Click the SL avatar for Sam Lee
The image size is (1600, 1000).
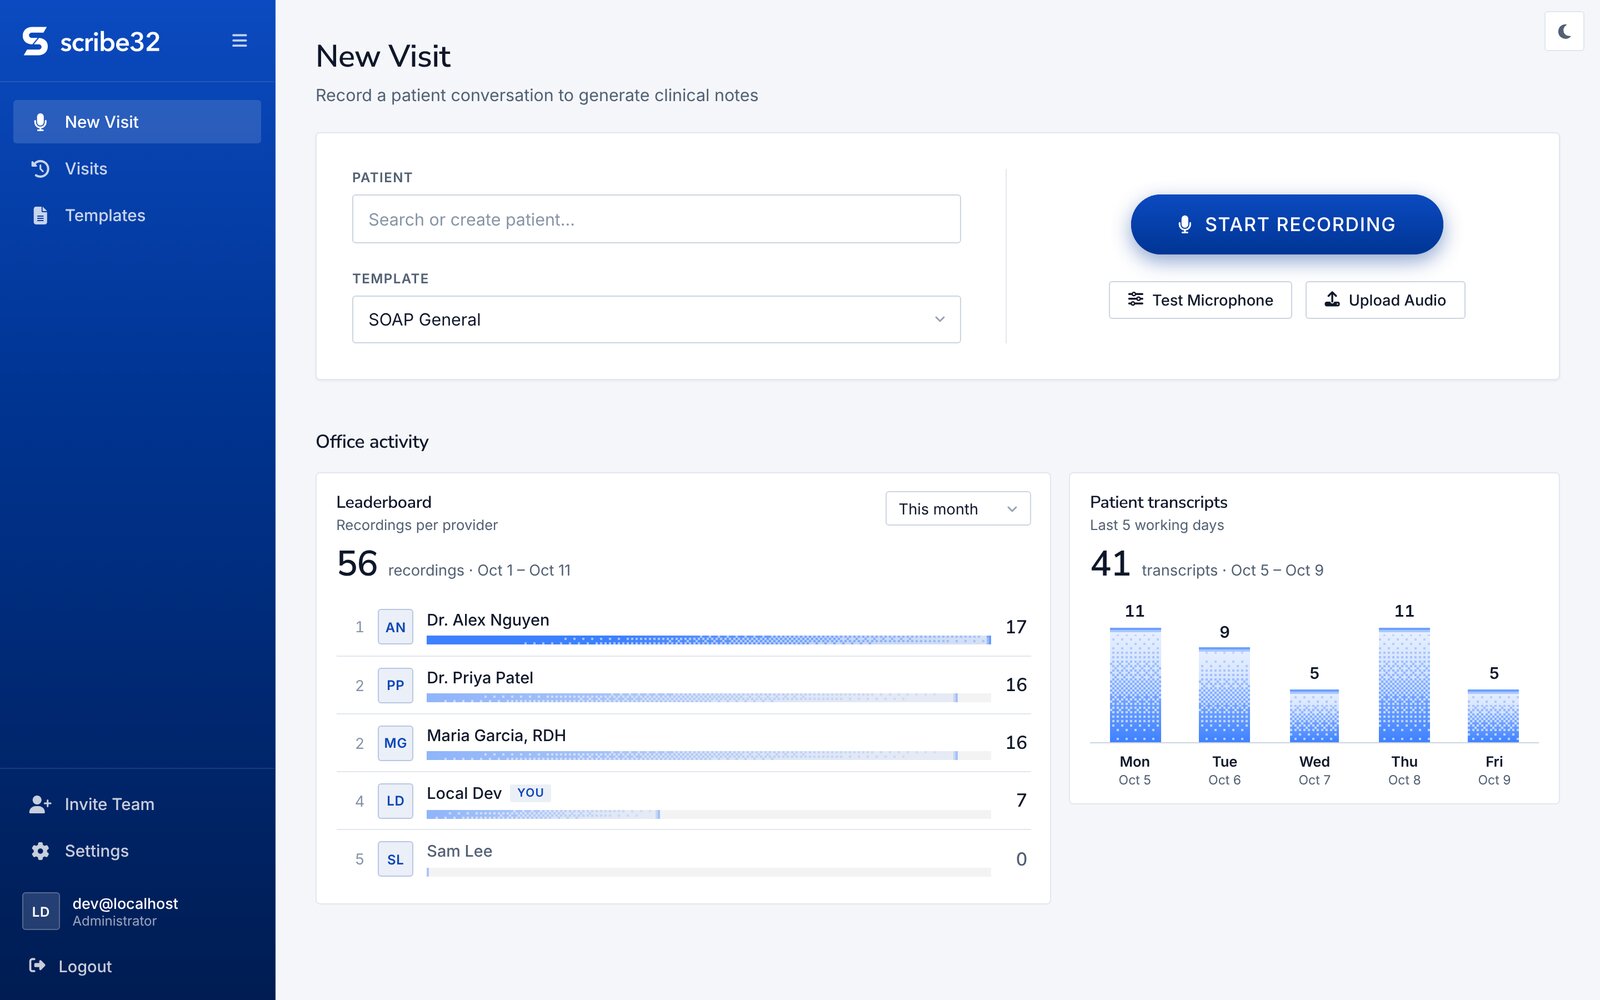coord(395,859)
